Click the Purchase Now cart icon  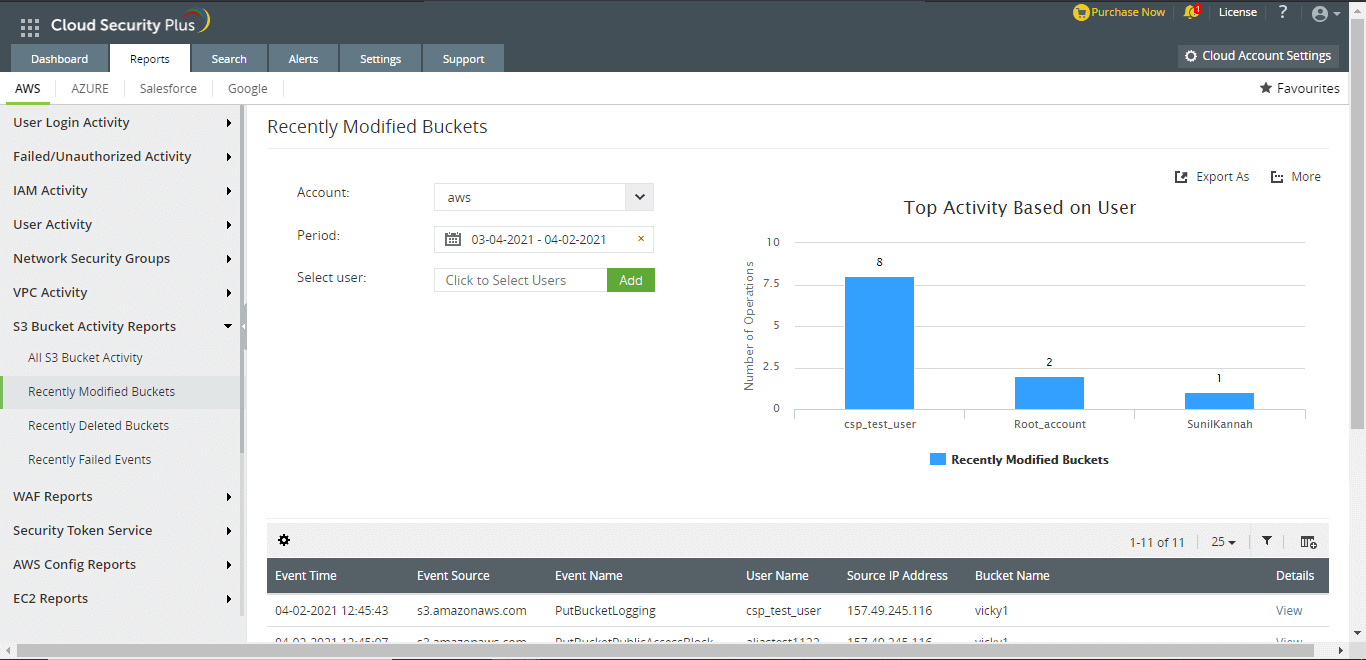point(1081,12)
